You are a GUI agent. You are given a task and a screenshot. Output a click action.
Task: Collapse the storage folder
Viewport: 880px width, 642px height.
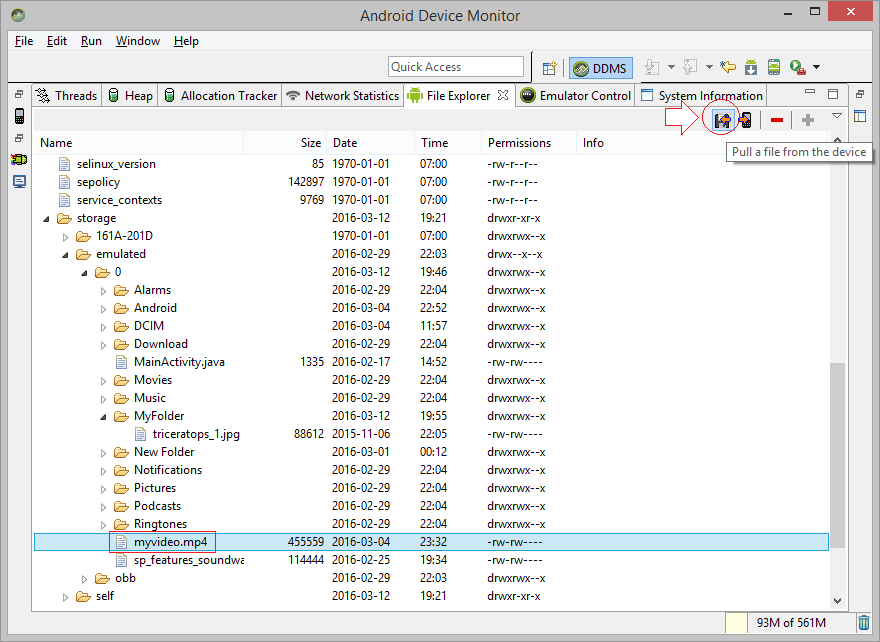[x=47, y=219]
